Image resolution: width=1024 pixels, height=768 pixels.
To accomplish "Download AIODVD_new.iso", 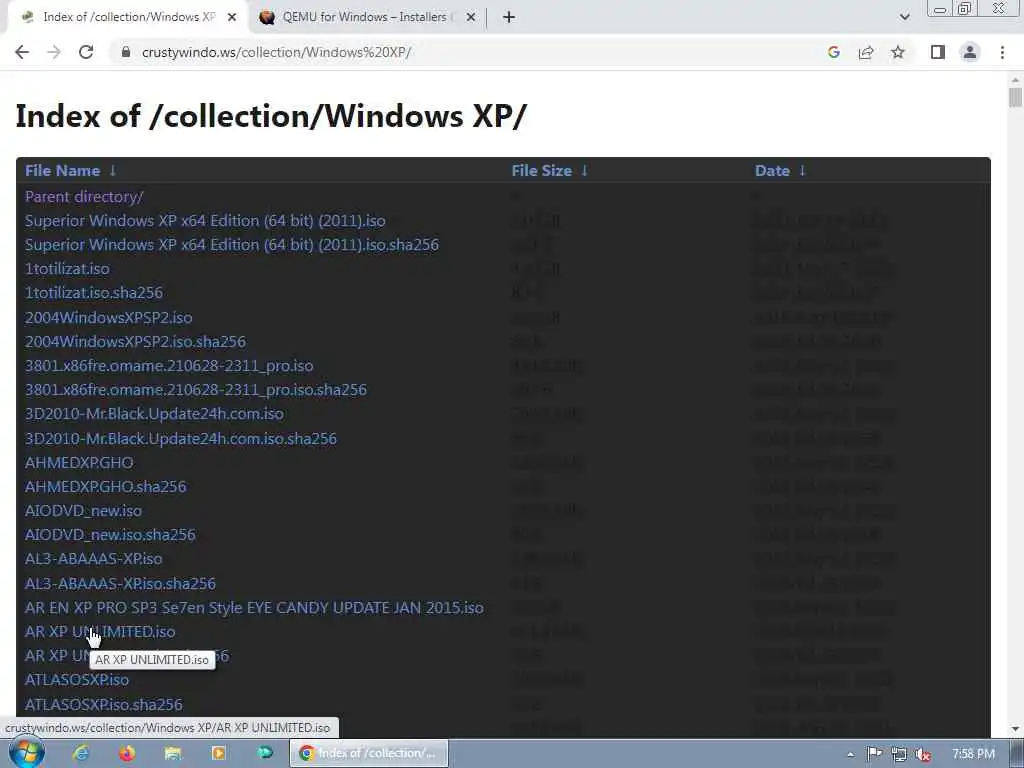I will point(84,511).
